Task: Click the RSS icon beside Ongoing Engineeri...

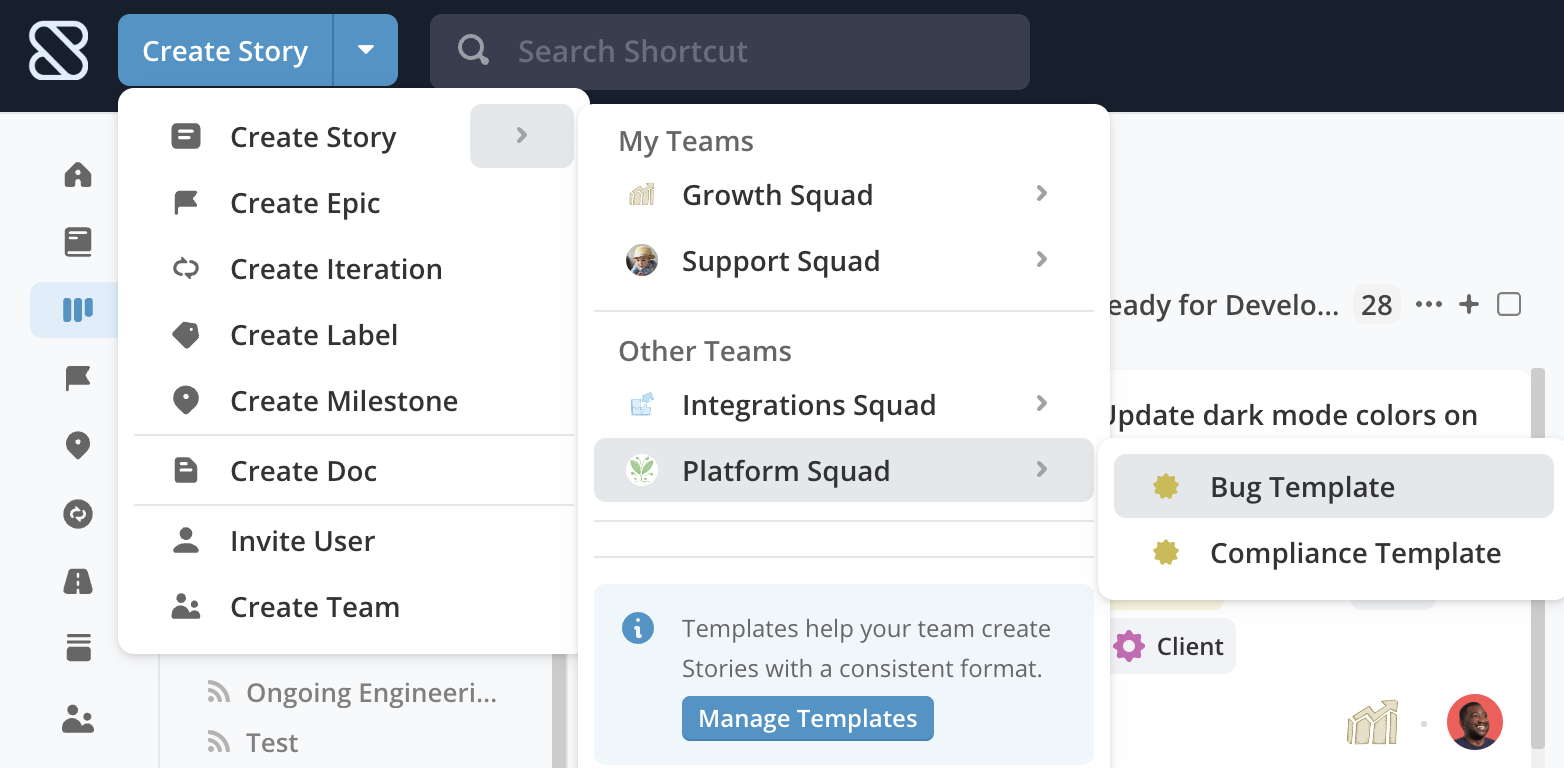Action: point(218,692)
